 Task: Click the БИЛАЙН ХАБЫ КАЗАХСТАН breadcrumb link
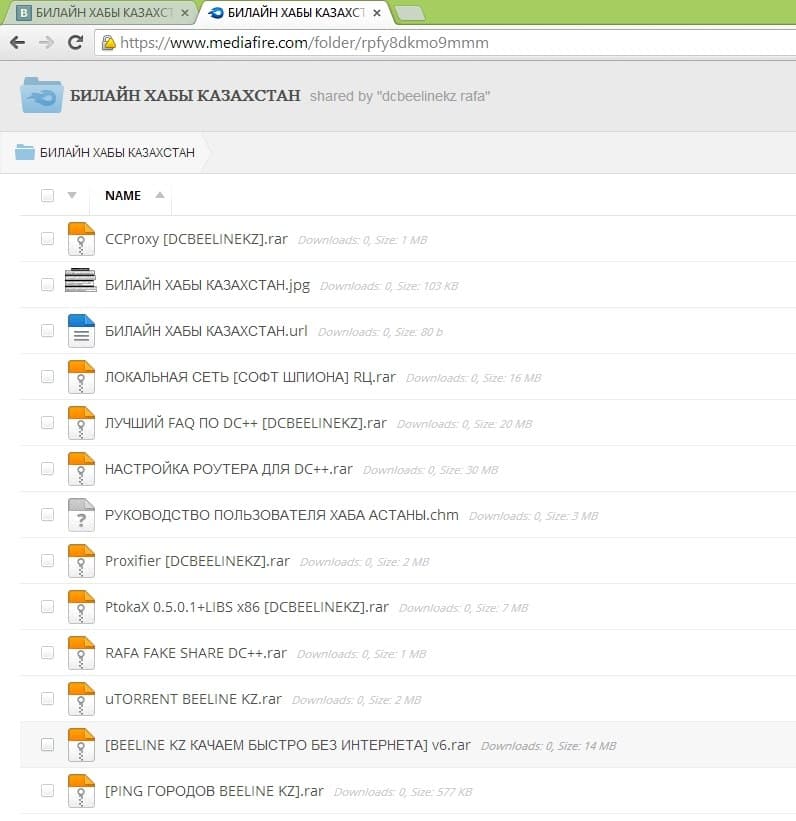coord(117,152)
